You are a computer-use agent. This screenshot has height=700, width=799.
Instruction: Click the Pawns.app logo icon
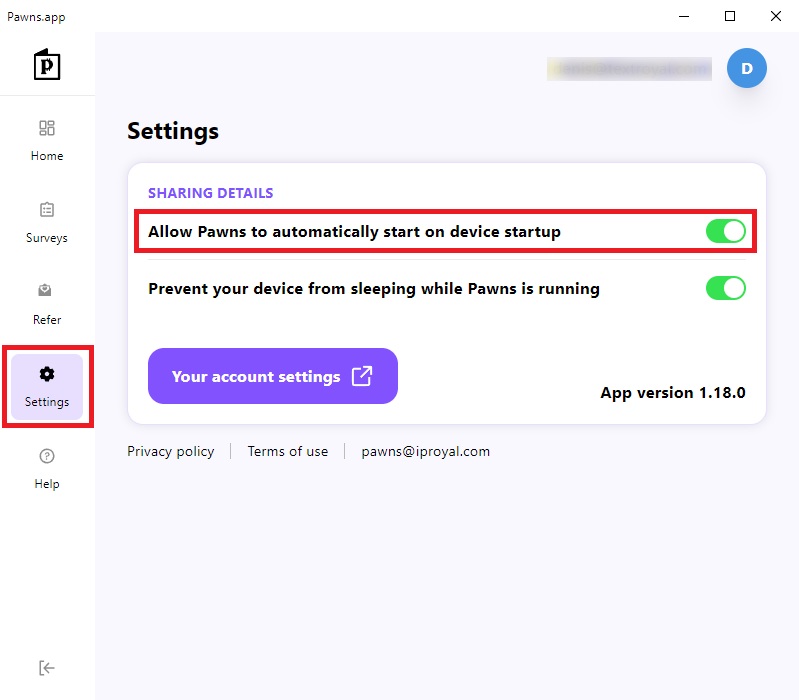(x=47, y=65)
